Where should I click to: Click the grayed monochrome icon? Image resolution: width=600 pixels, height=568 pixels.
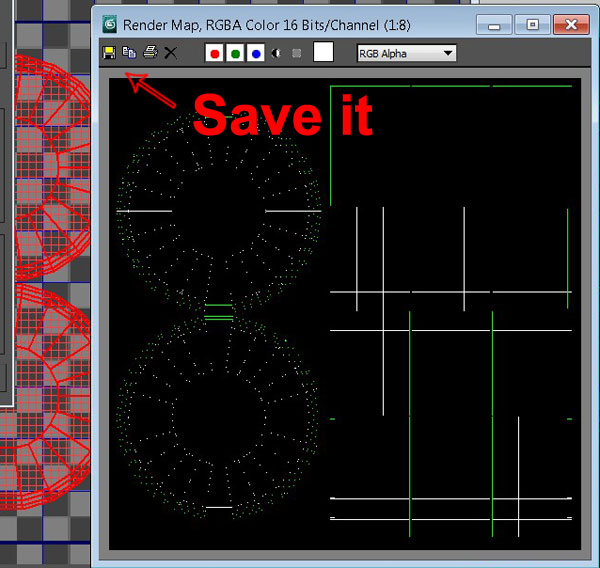click(297, 52)
